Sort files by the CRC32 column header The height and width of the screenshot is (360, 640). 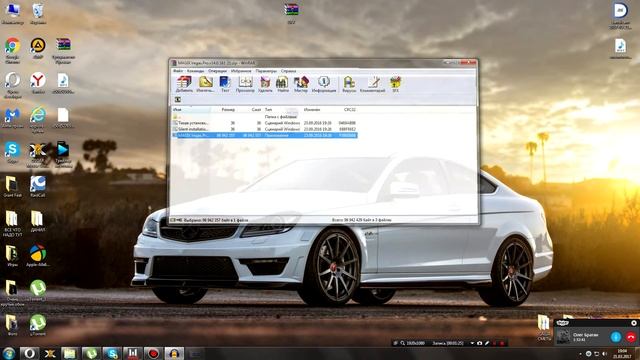pyautogui.click(x=350, y=110)
